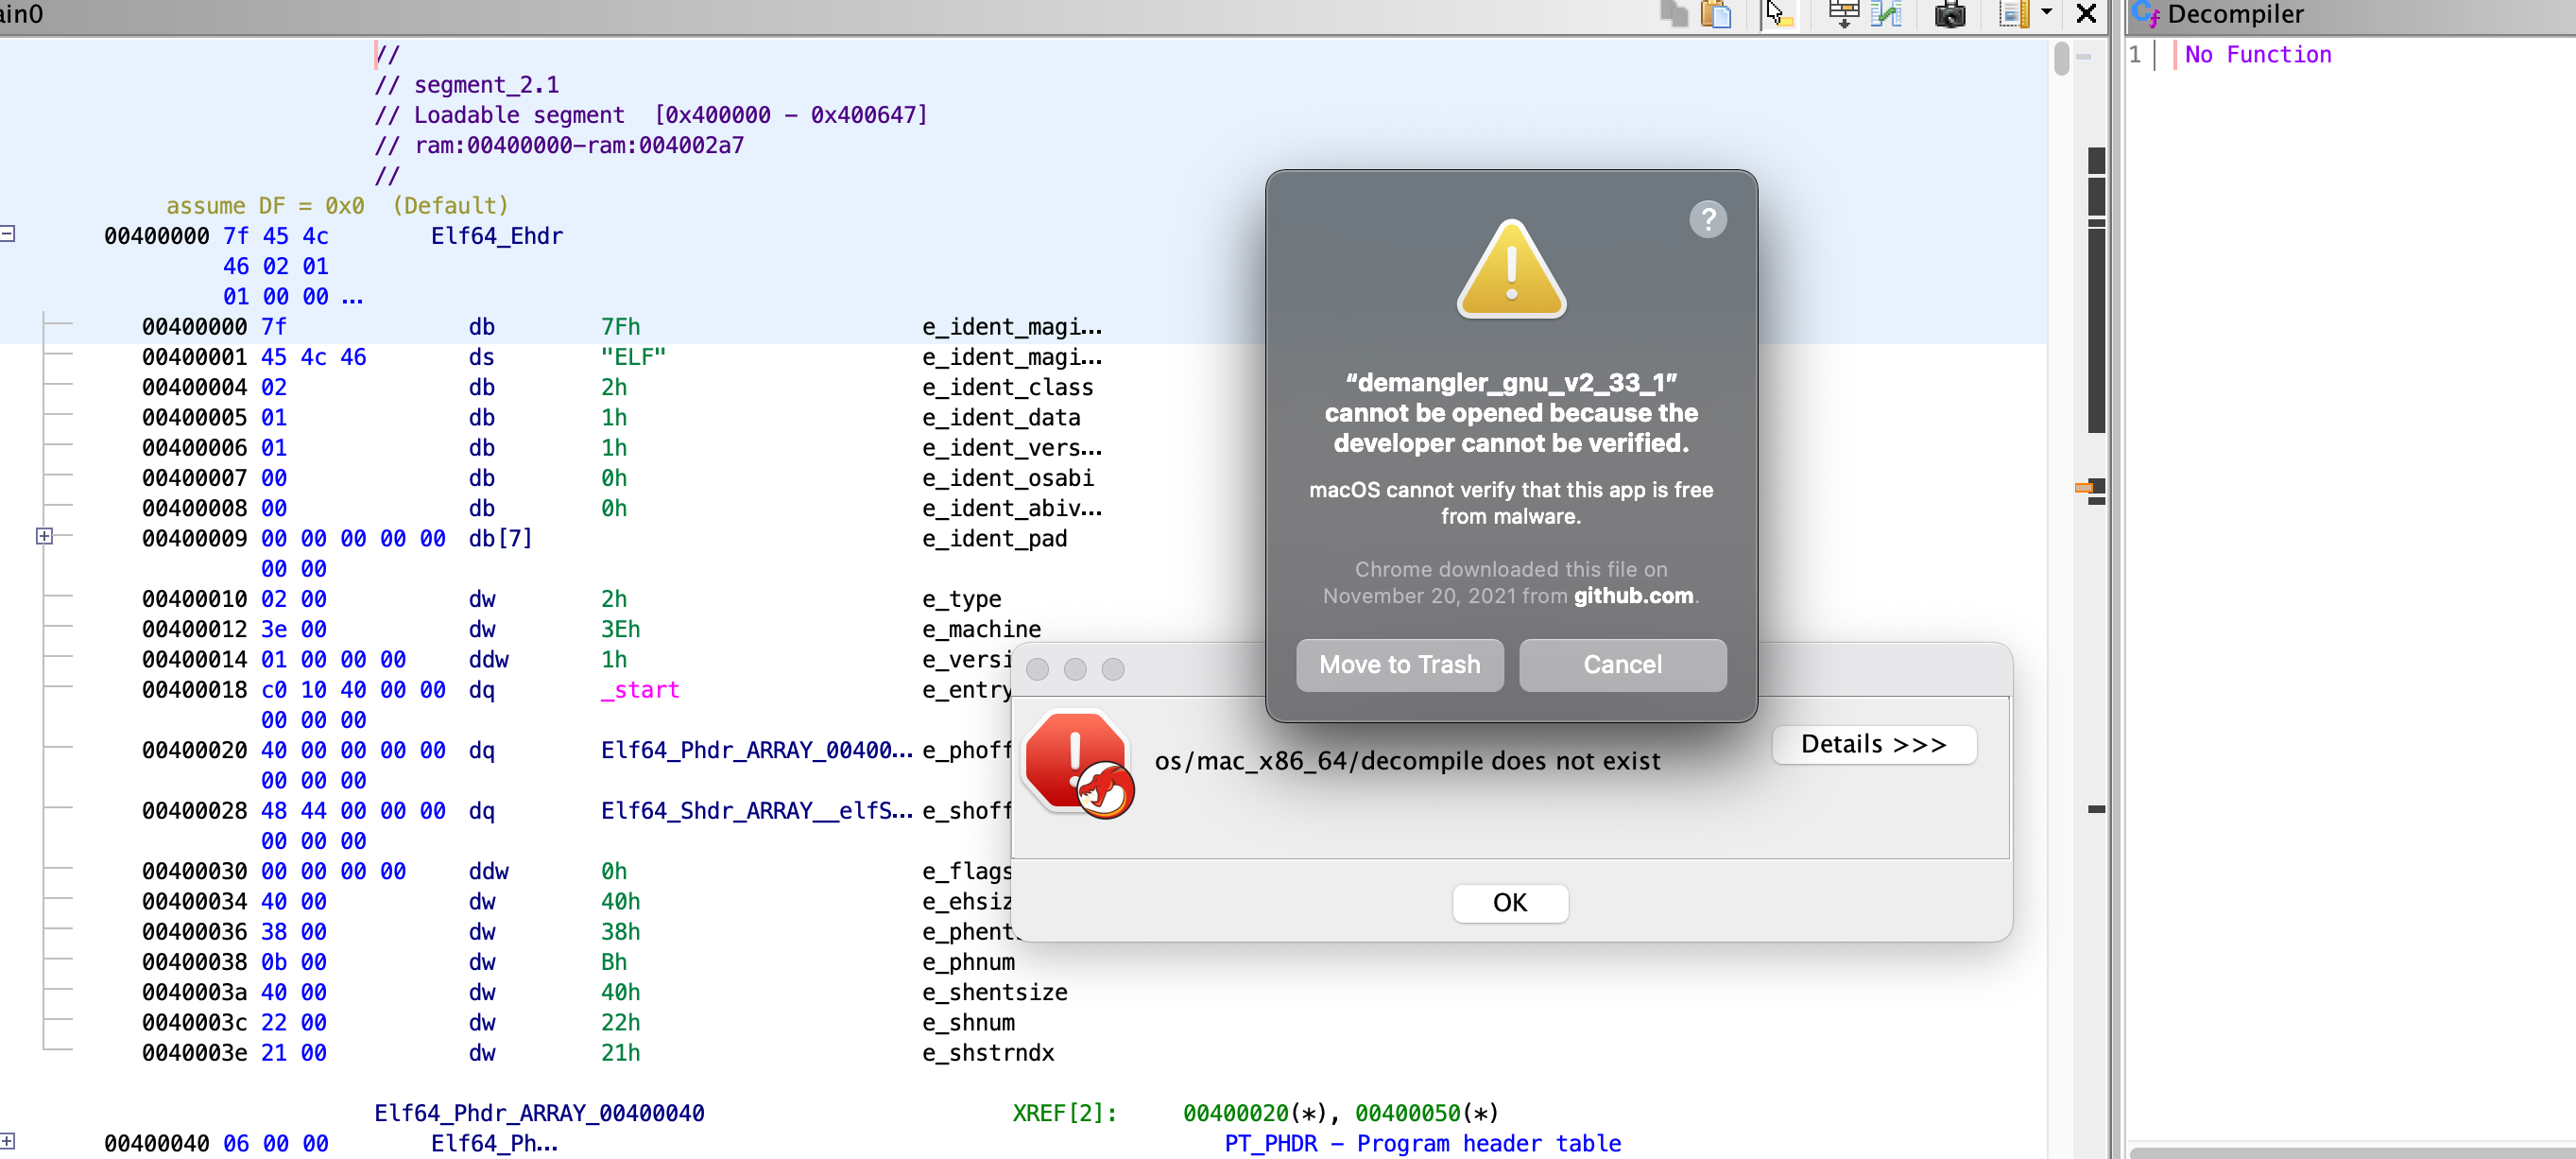Viewport: 2576px width, 1159px height.
Task: Click the program diff toolbar icon
Action: tap(1888, 14)
